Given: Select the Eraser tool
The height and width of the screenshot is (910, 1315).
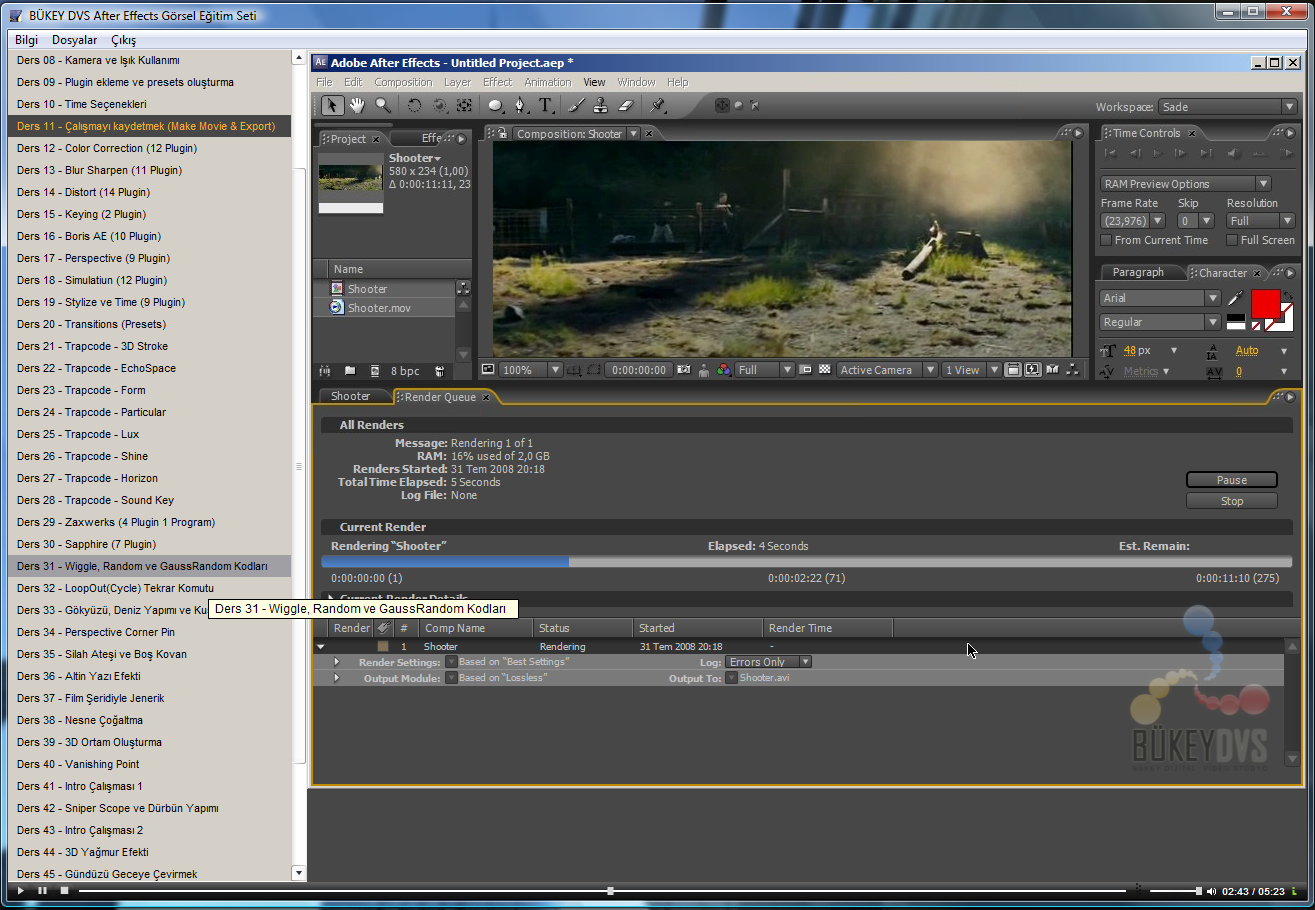Looking at the screenshot, I should click(x=626, y=105).
